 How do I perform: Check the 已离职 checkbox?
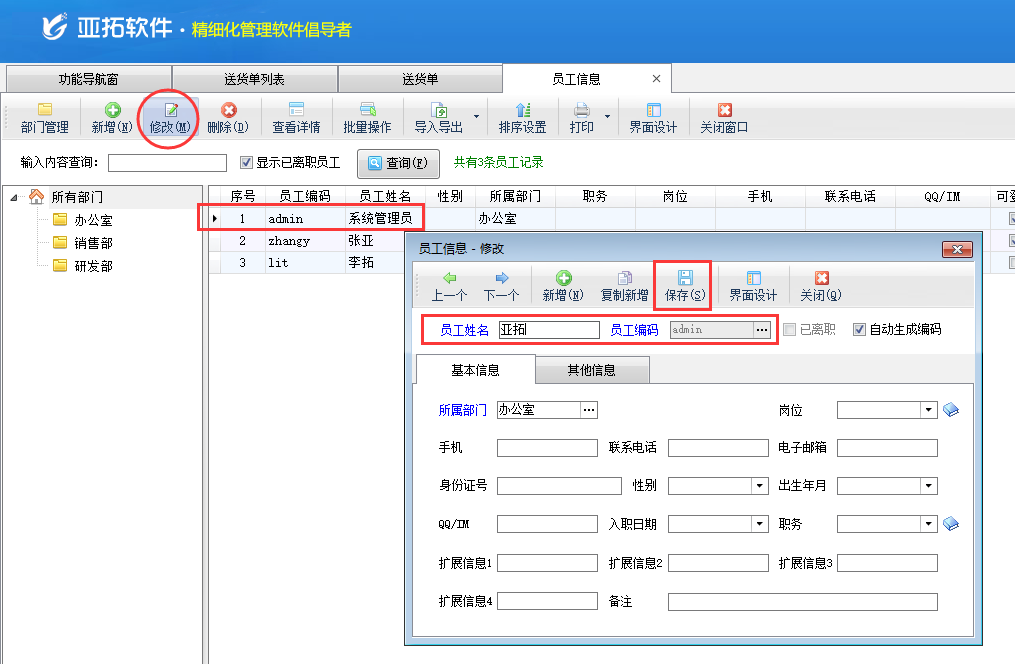[790, 329]
